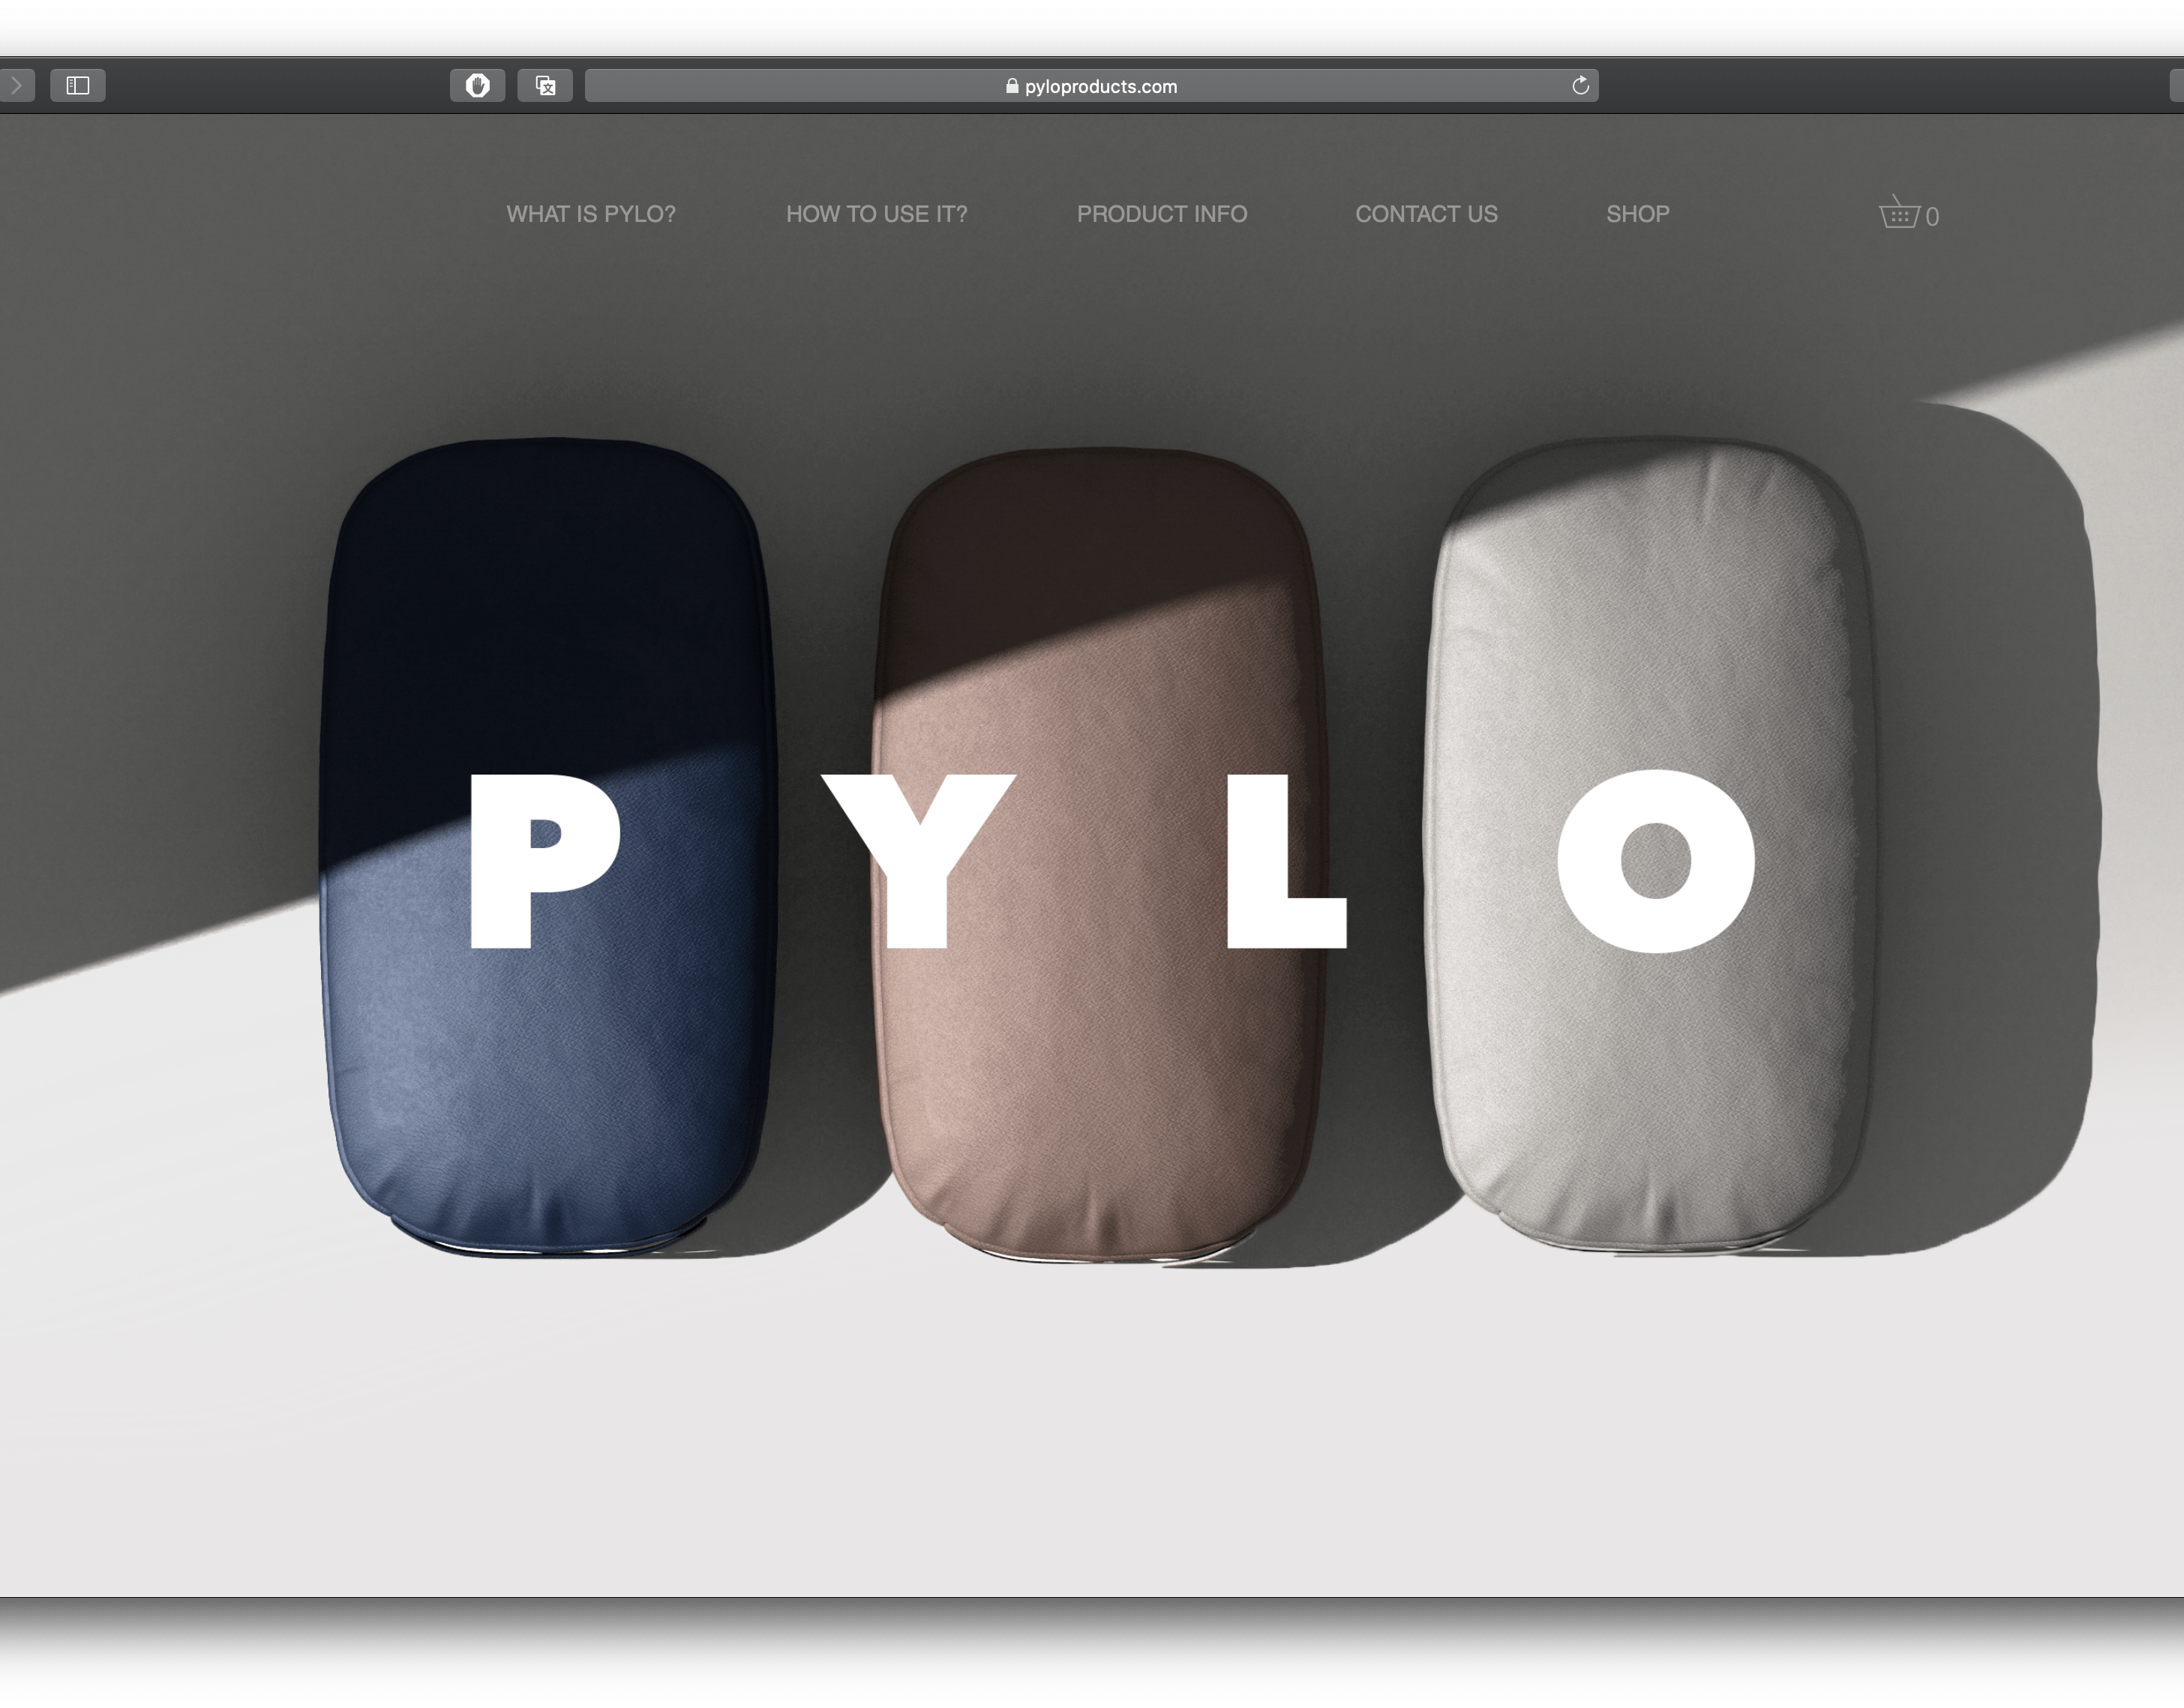
Task: Click the large letter P in logo
Action: (x=545, y=860)
